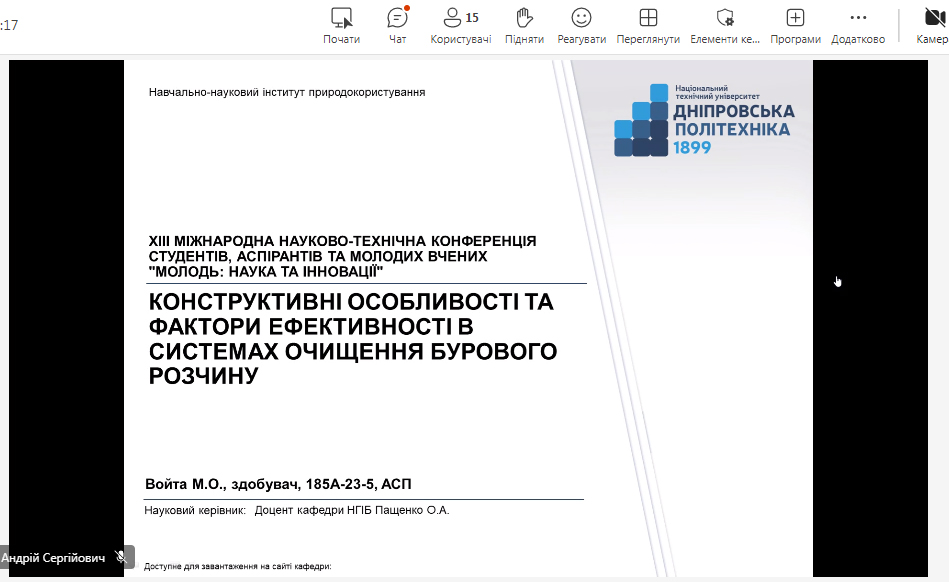Select the Андрій Сергійович participant name label
The height and width of the screenshot is (582, 949).
click(53, 558)
